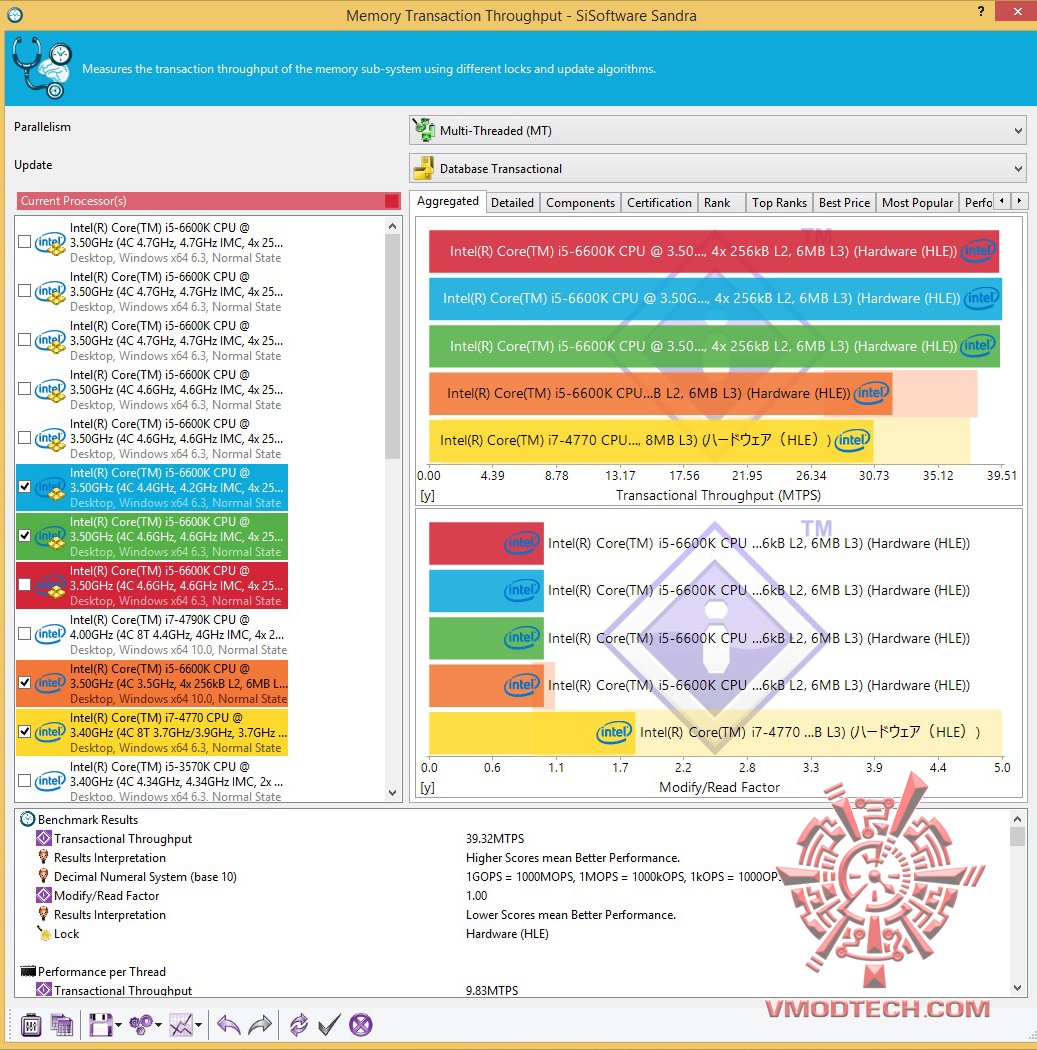
Task: Click the Lock key icon in results
Action: click(44, 933)
